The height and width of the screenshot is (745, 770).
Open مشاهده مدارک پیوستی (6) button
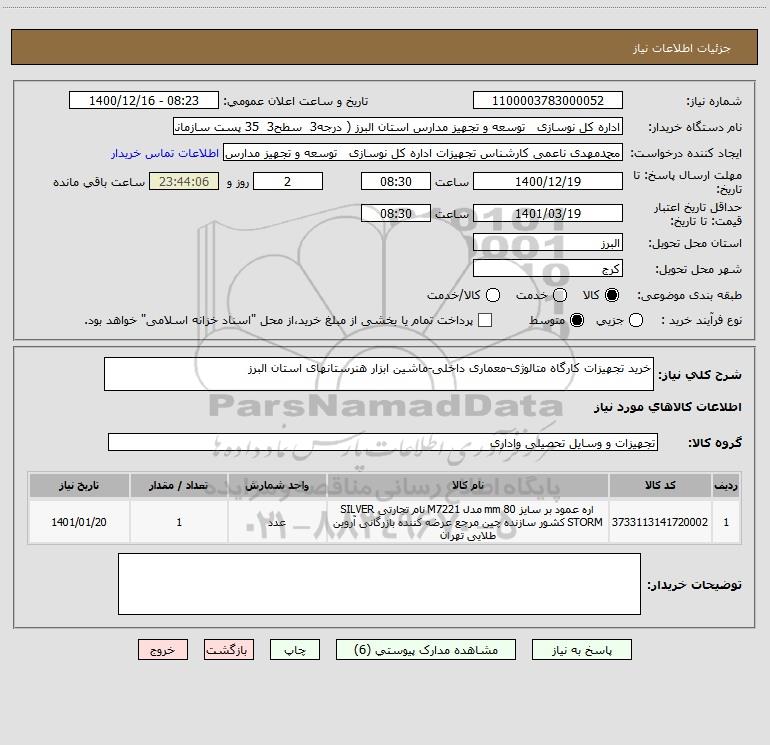pos(426,650)
